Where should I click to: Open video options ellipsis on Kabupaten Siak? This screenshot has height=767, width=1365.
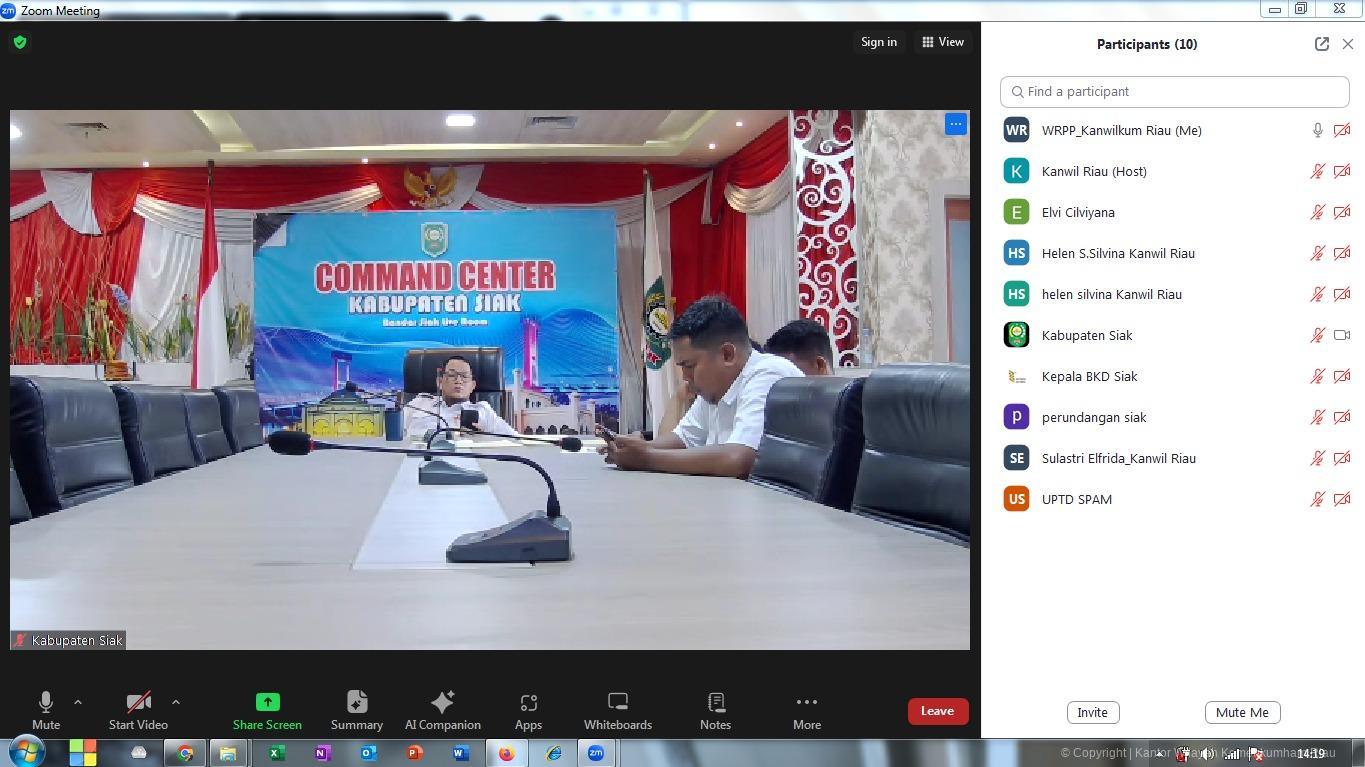(955, 124)
